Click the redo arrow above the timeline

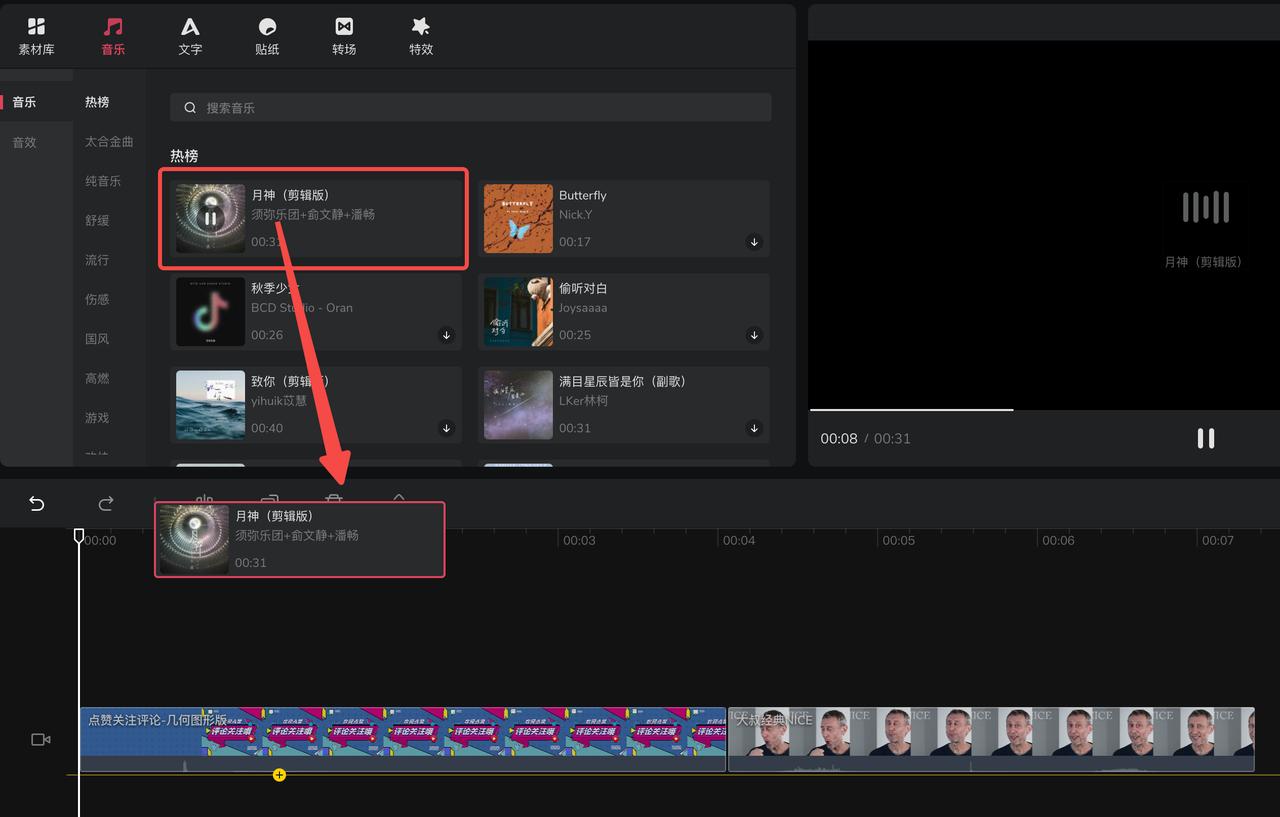coord(106,504)
